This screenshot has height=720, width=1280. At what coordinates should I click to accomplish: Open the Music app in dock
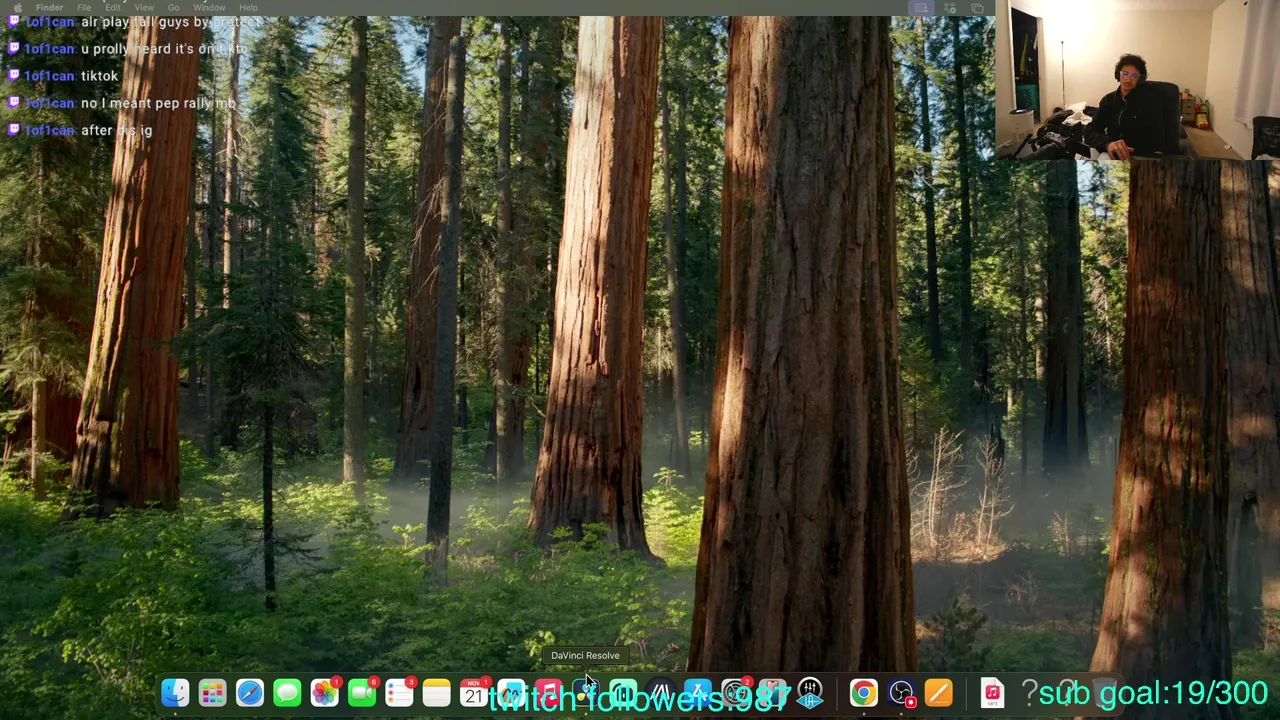[x=548, y=693]
